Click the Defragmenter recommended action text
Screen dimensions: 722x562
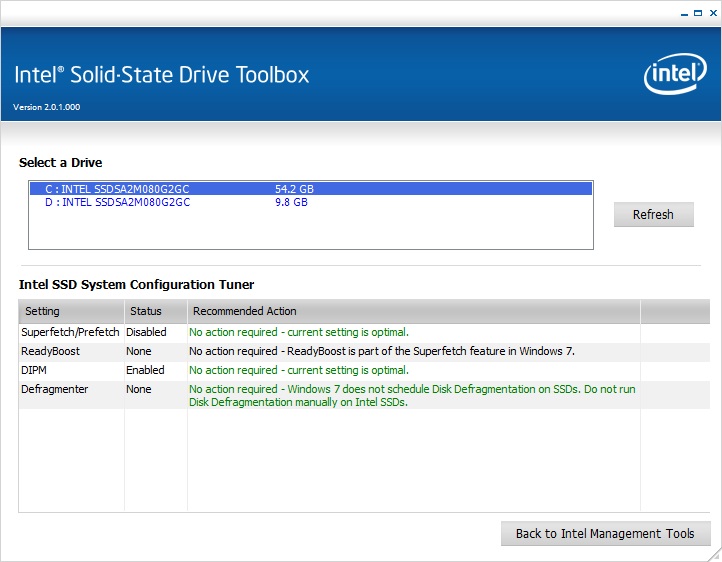pyautogui.click(x=412, y=395)
